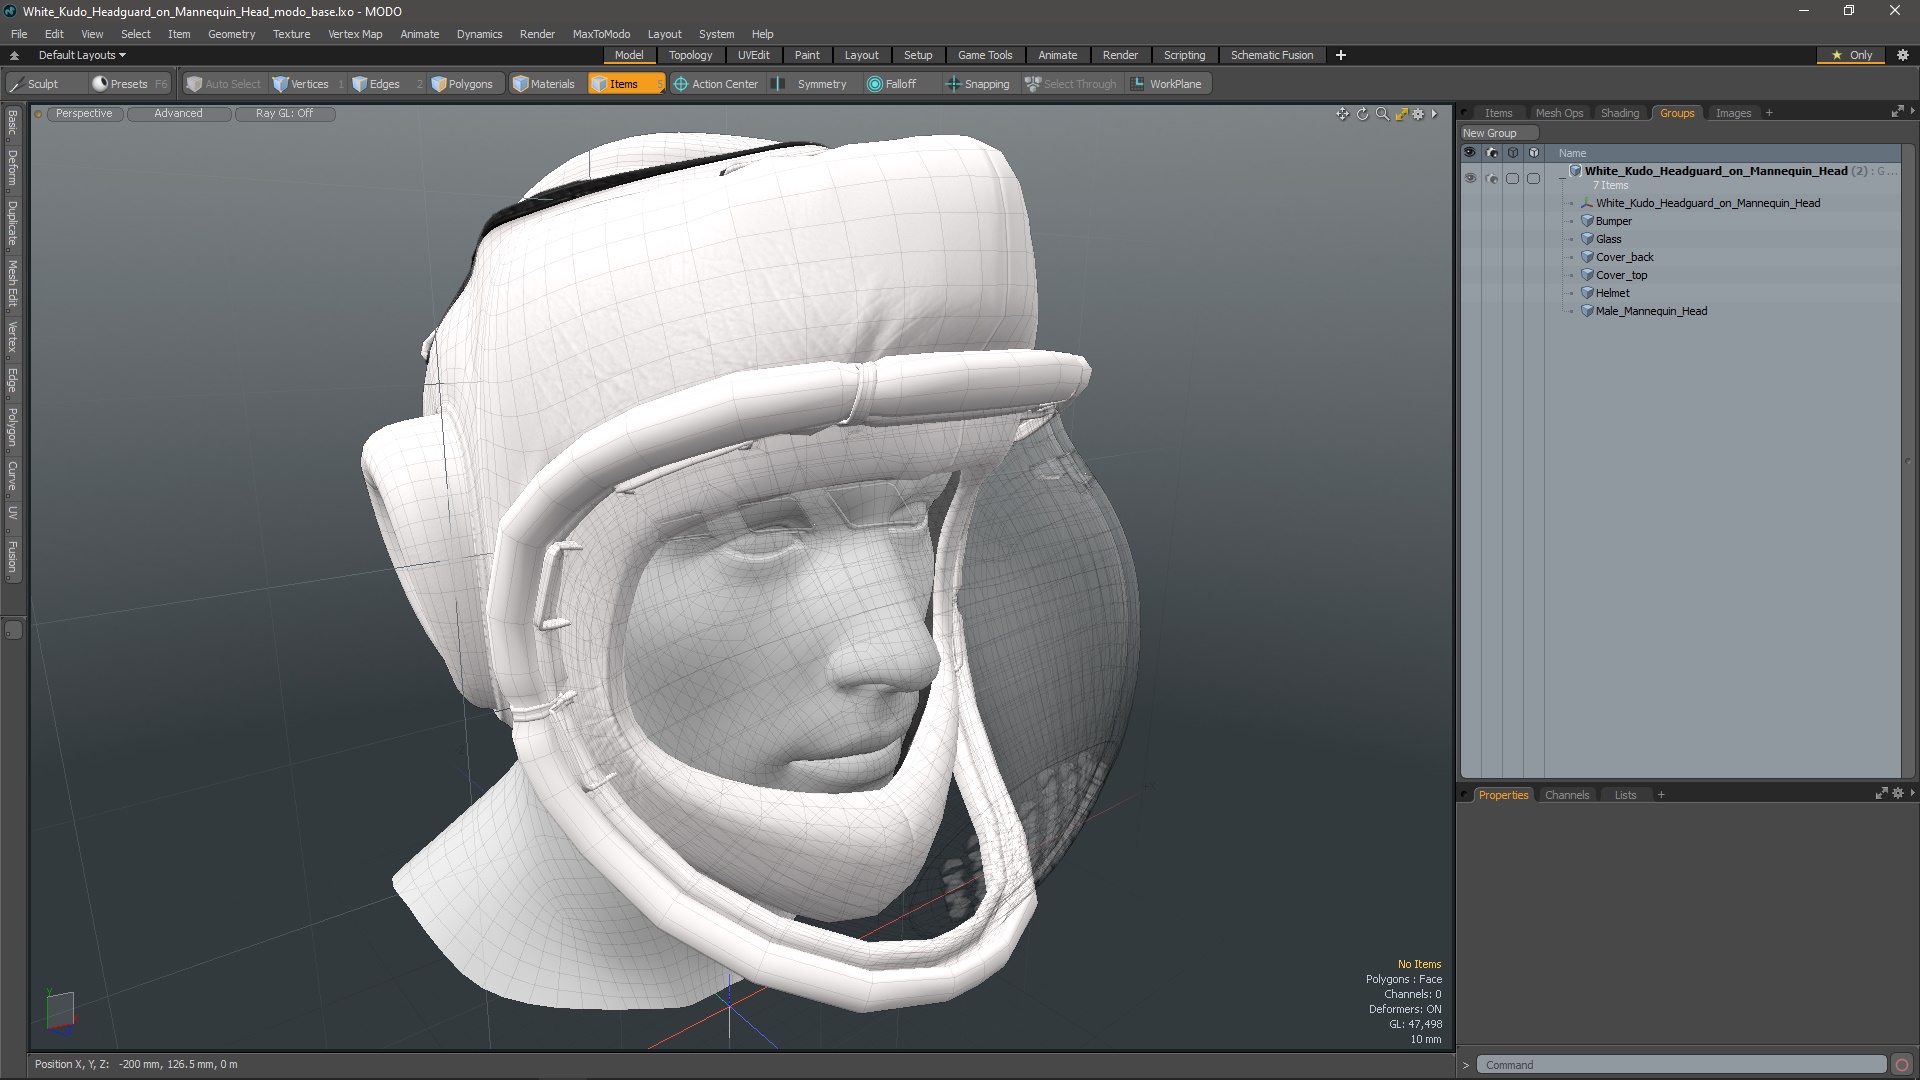Screen dimensions: 1920x1080
Task: Click the viewport zoom magnifier icon
Action: tap(1382, 114)
